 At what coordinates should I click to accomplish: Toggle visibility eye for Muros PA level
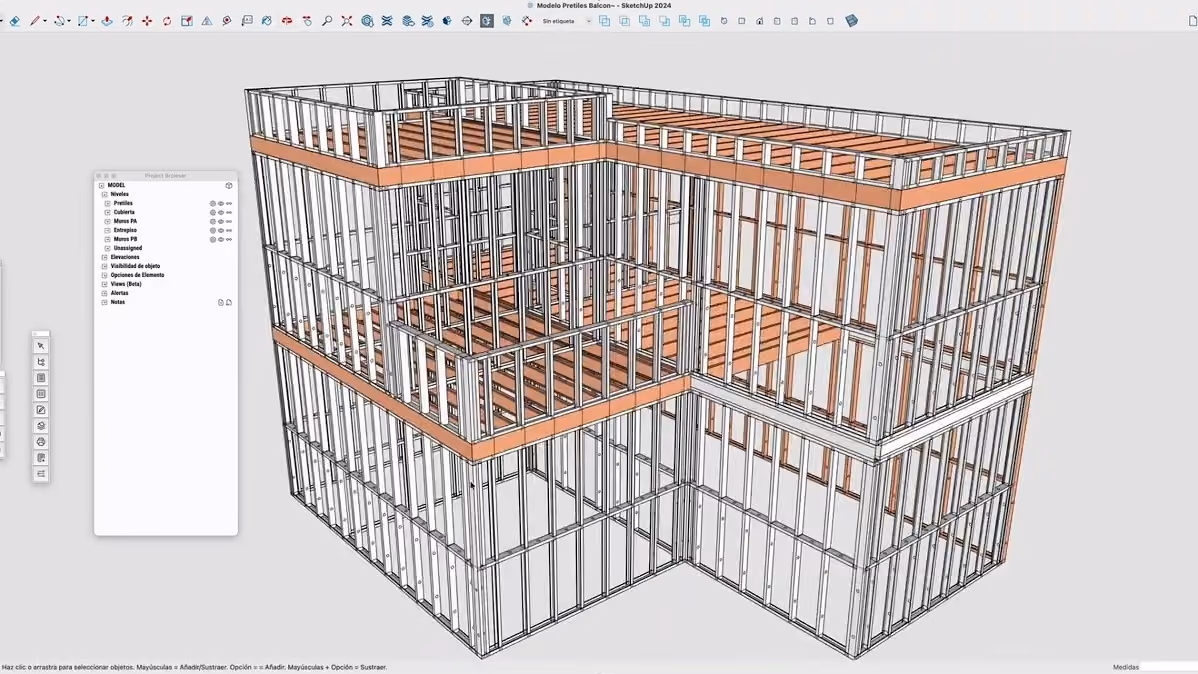(x=221, y=222)
